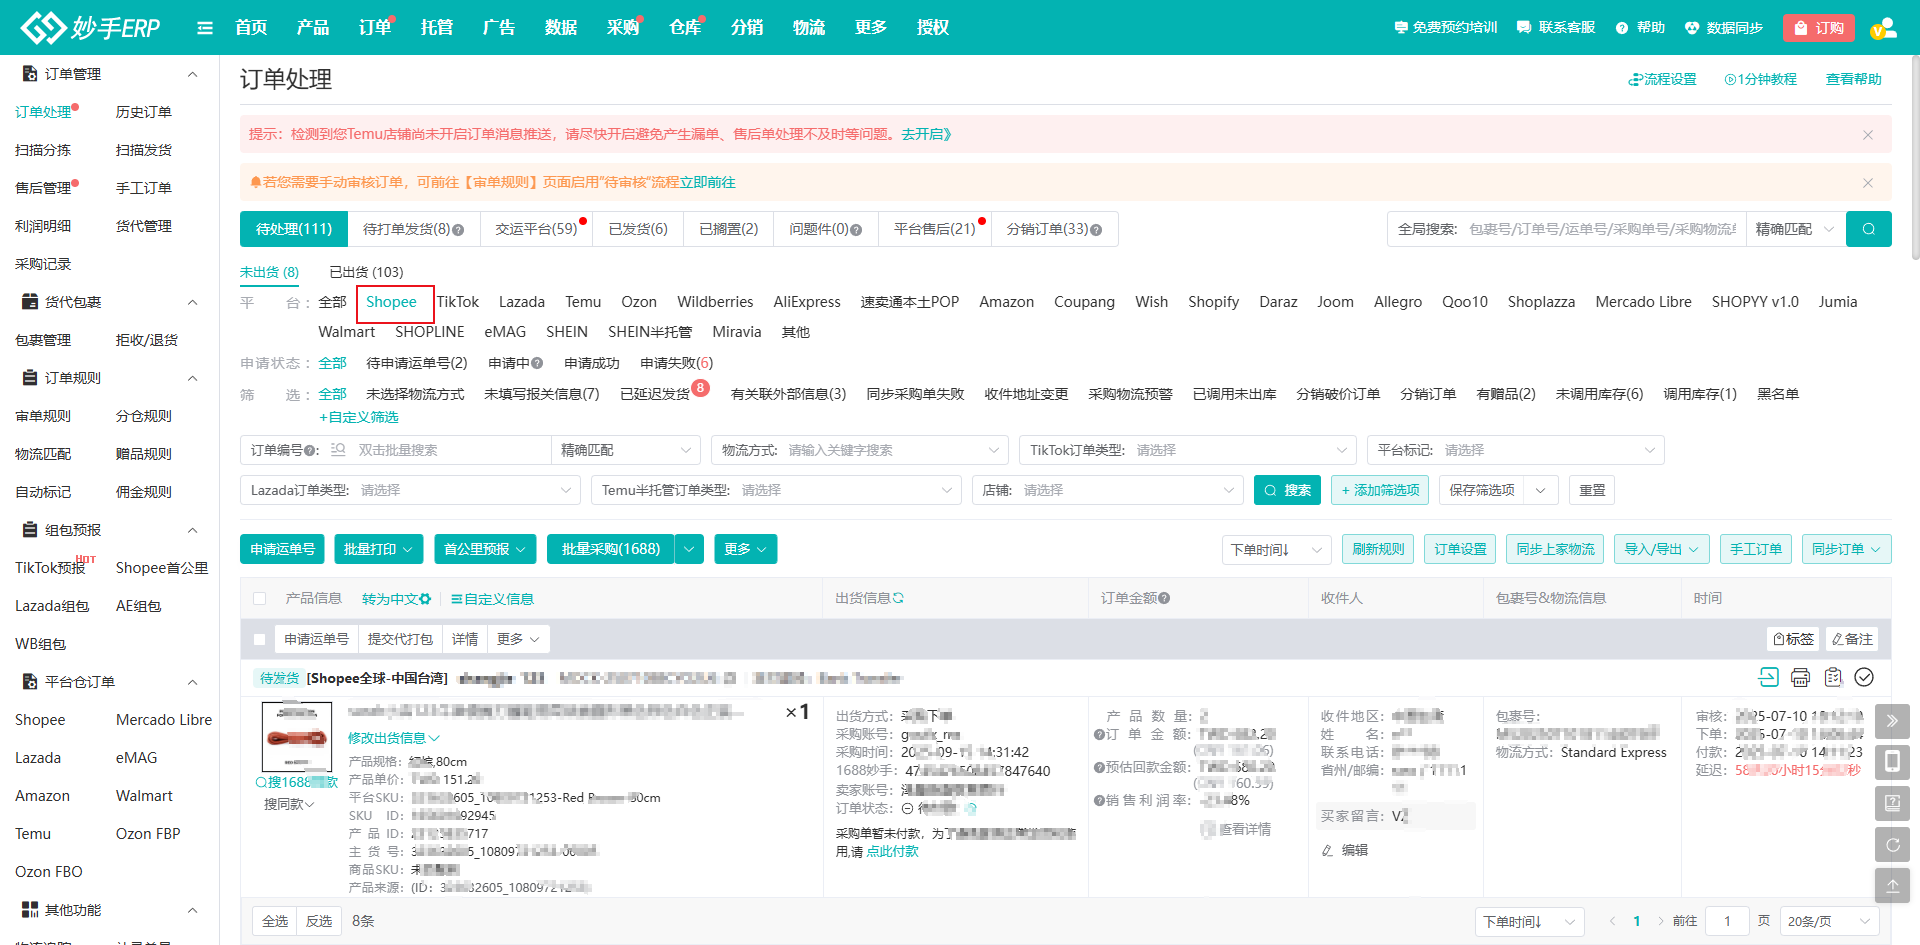Click the 申请运单号 green button
Screen dimensions: 1920x945
[x=282, y=549]
